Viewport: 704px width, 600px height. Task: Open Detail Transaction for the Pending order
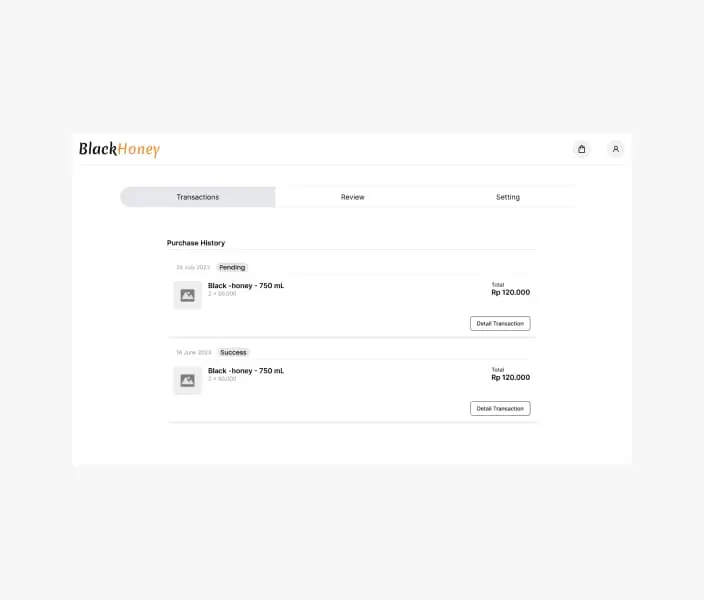pos(500,323)
